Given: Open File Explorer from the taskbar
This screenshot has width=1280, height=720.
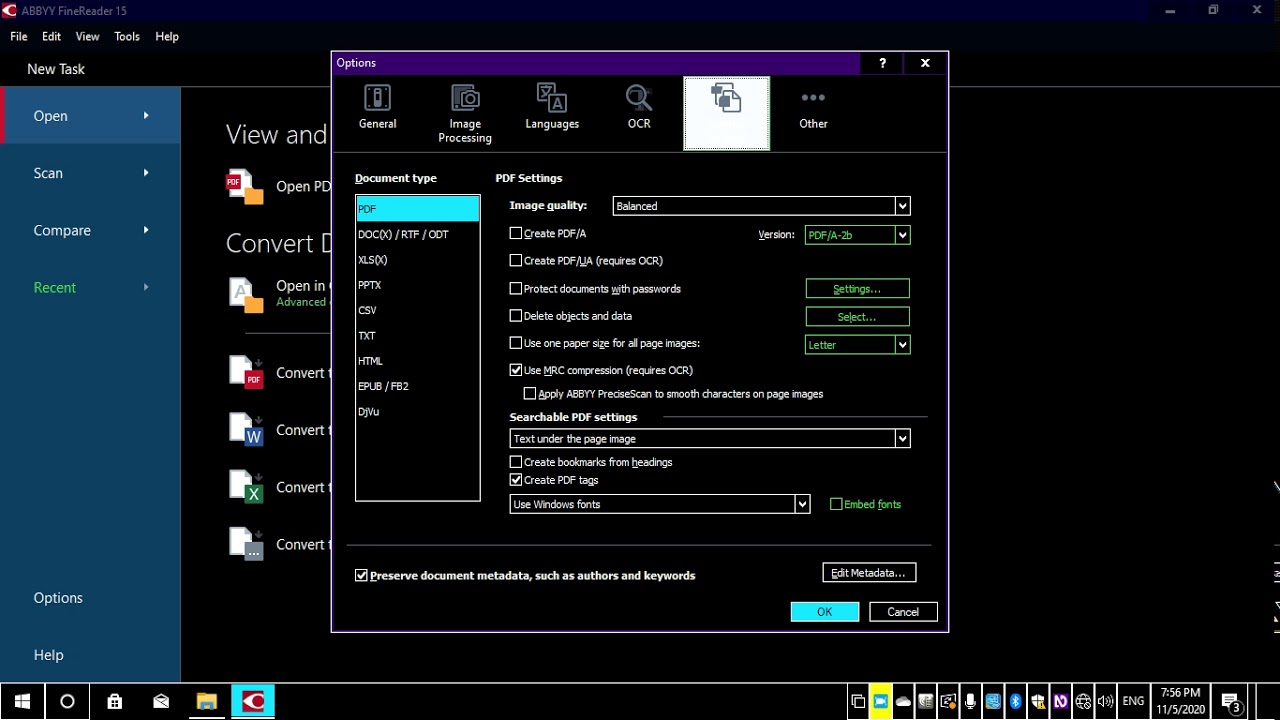Looking at the screenshot, I should pyautogui.click(x=207, y=701).
